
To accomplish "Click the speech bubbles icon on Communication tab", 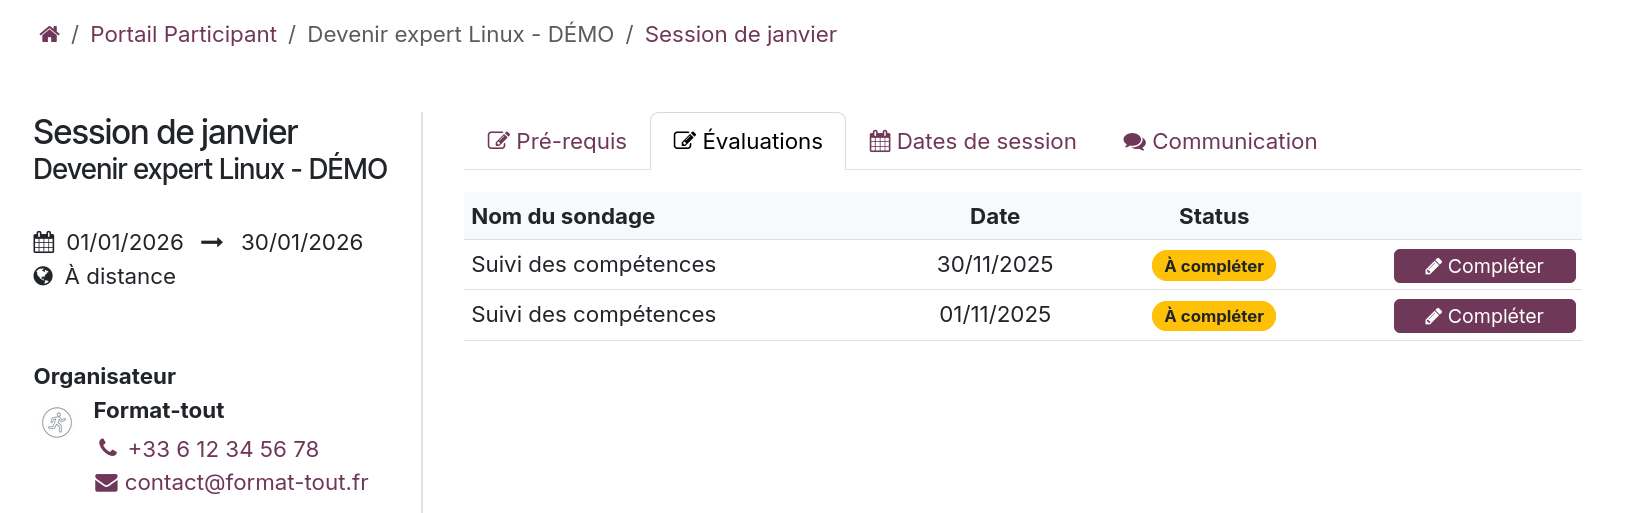I will (1134, 142).
